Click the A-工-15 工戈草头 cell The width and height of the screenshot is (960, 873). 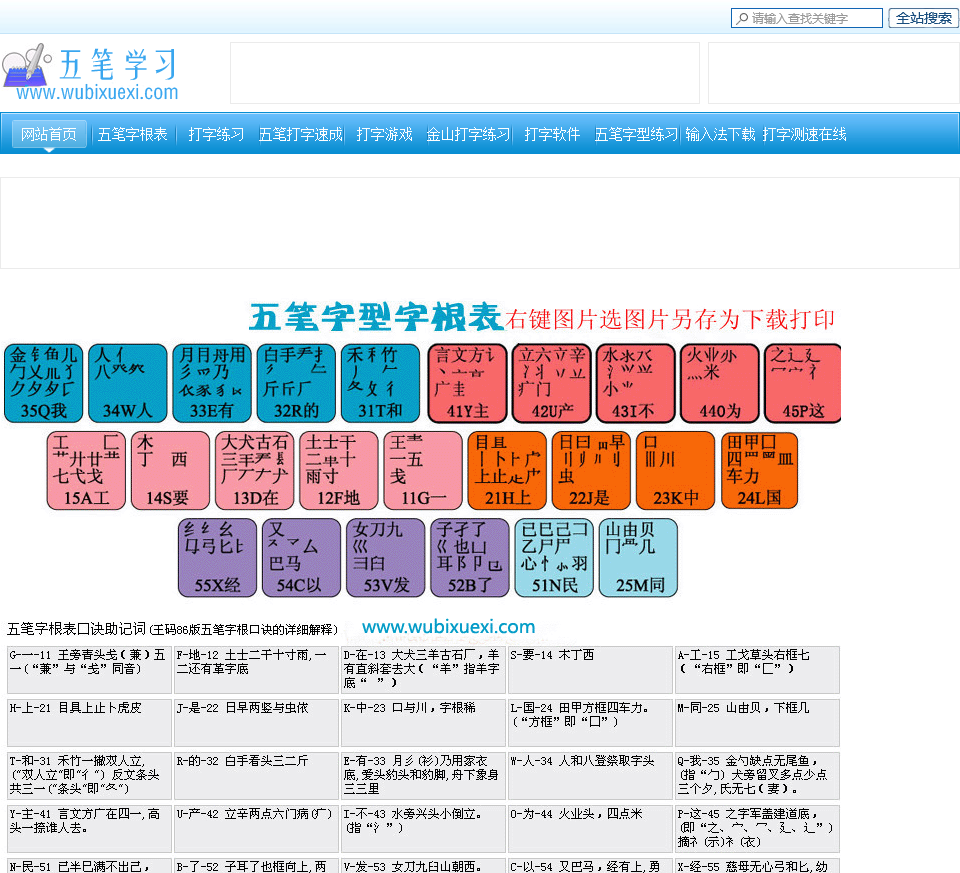757,670
